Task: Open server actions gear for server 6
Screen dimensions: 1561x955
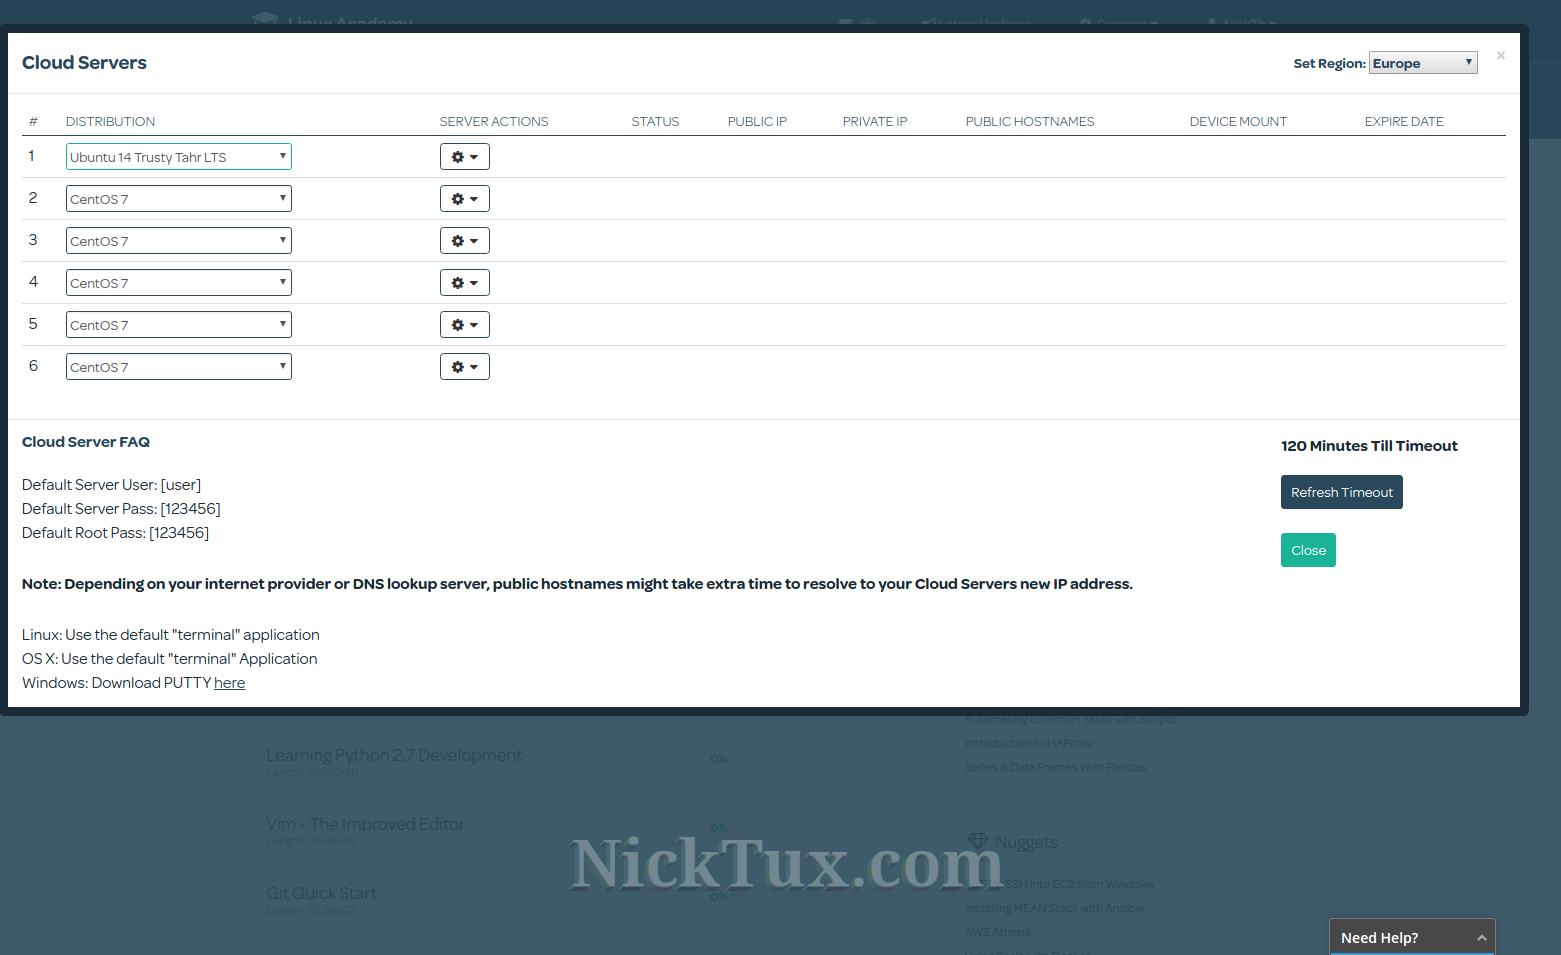Action: (464, 367)
